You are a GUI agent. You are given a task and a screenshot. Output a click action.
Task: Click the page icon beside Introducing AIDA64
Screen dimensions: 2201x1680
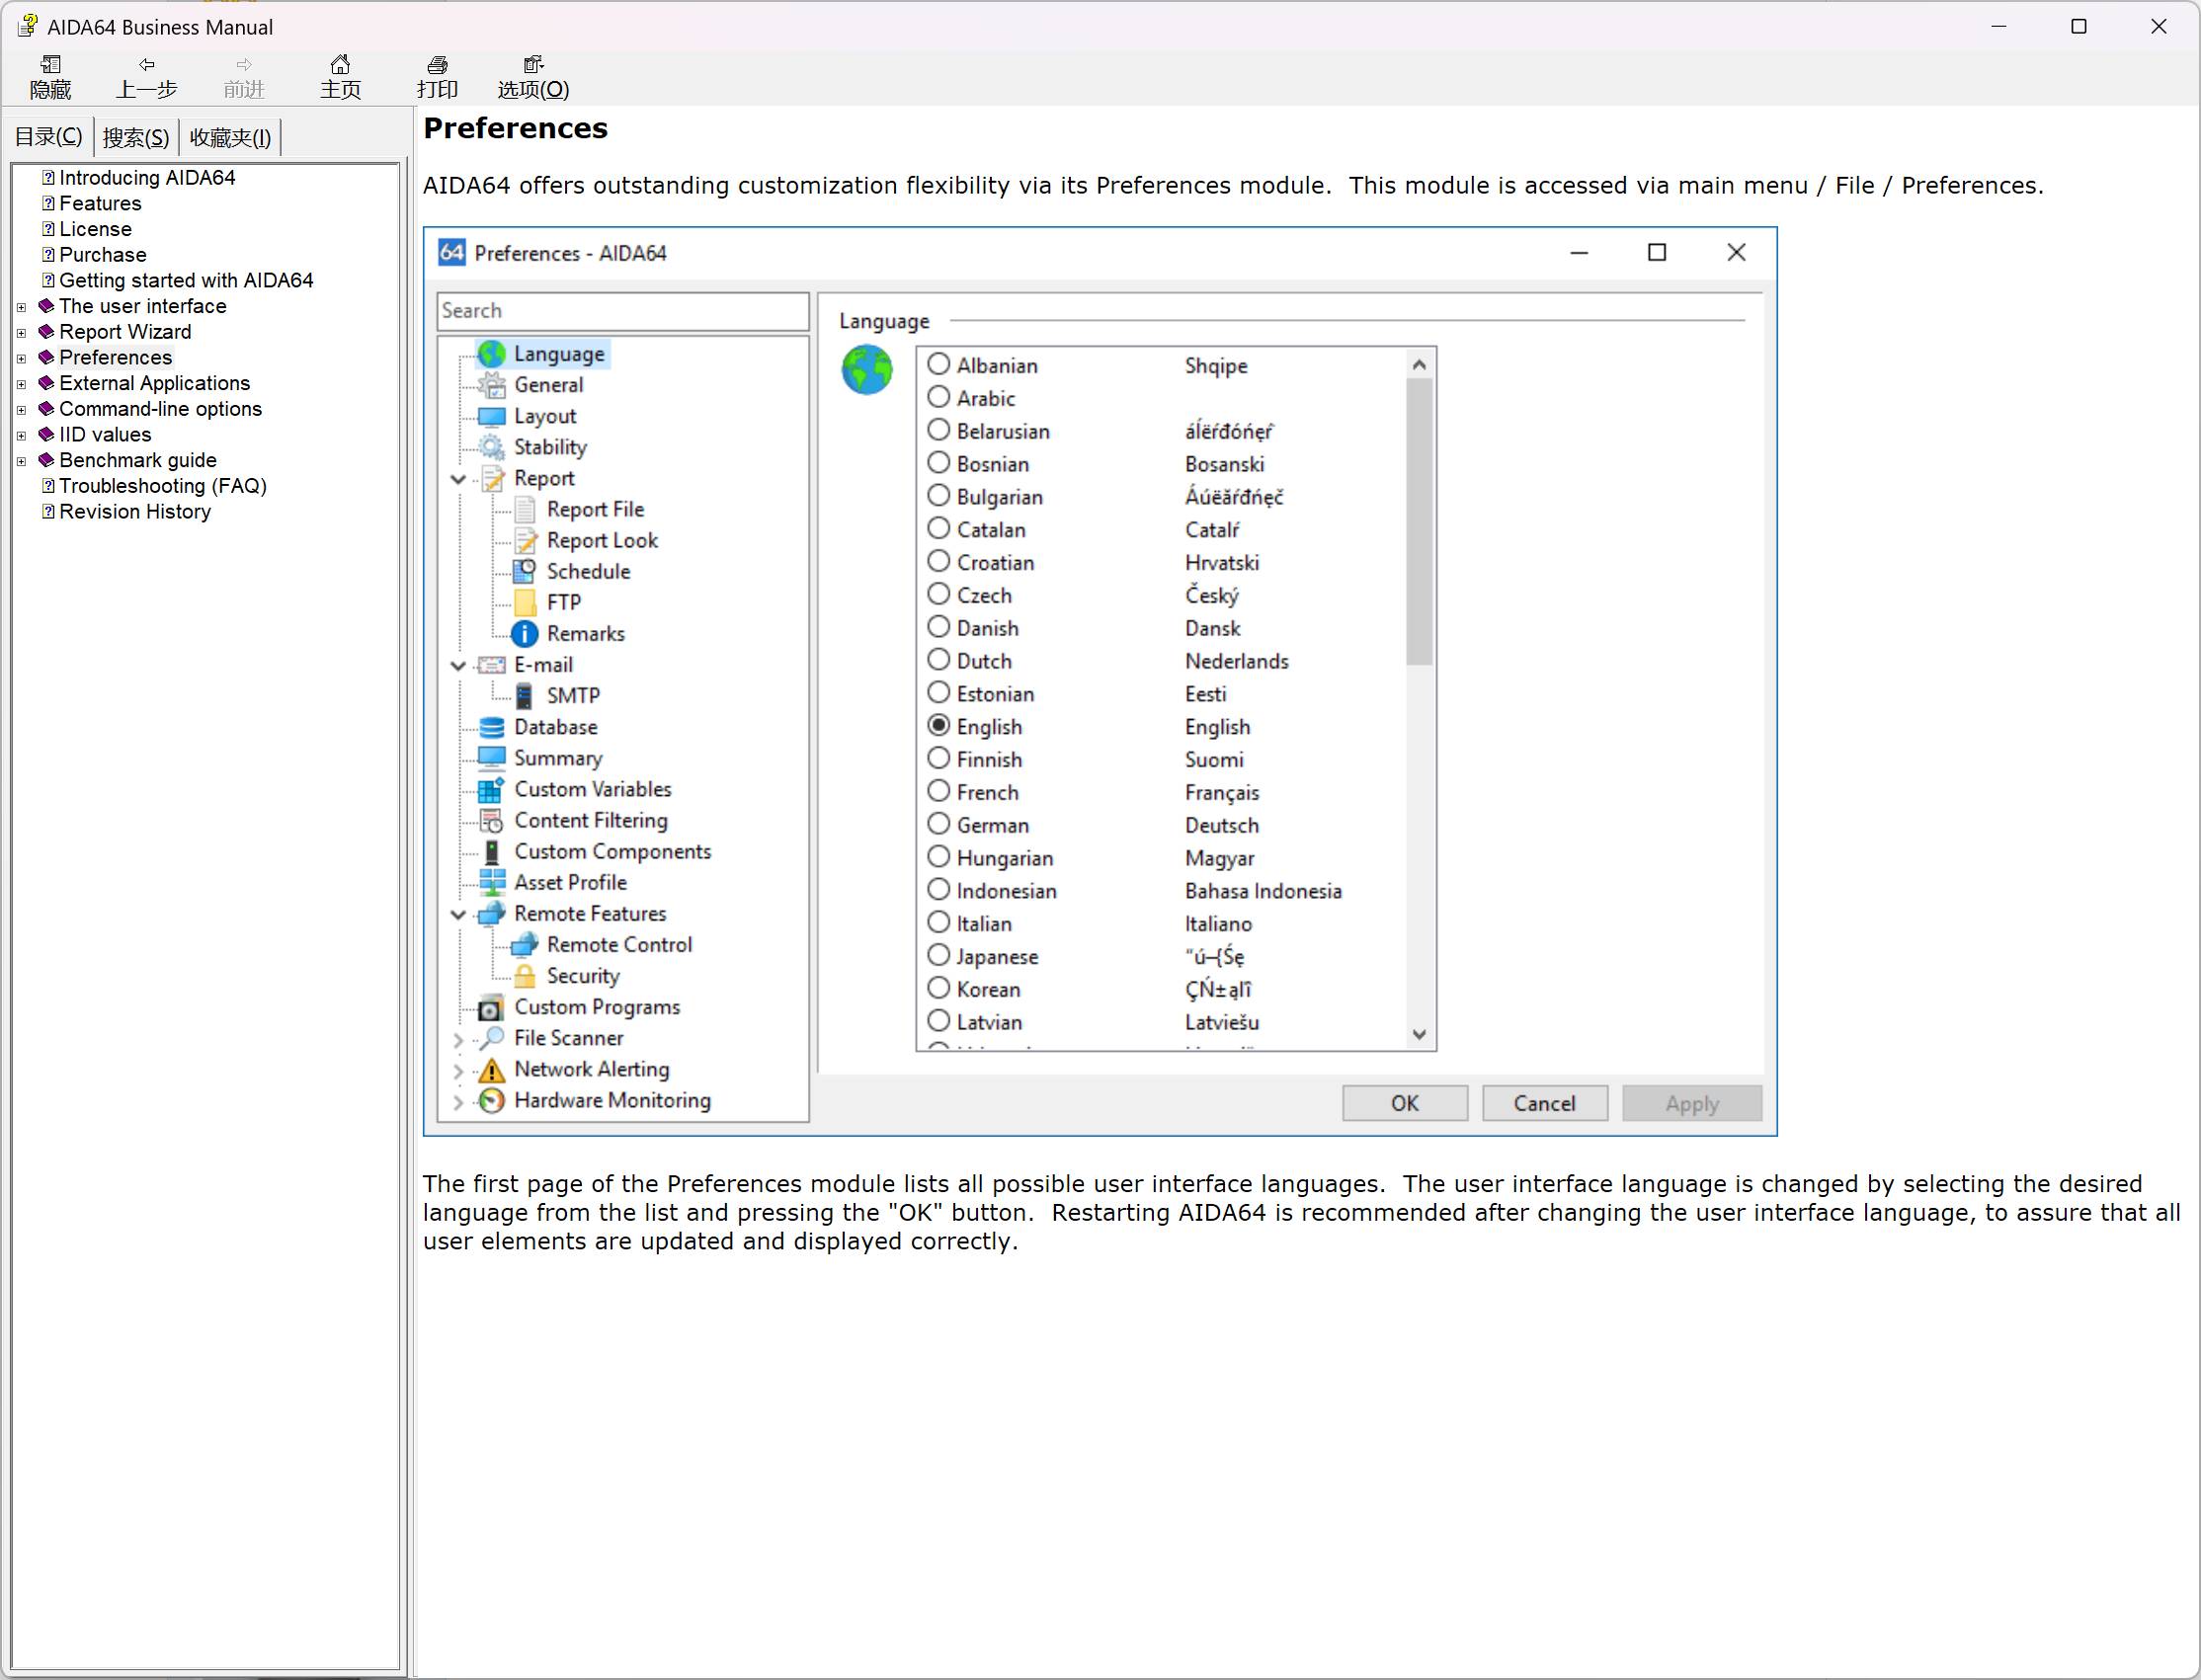48,177
